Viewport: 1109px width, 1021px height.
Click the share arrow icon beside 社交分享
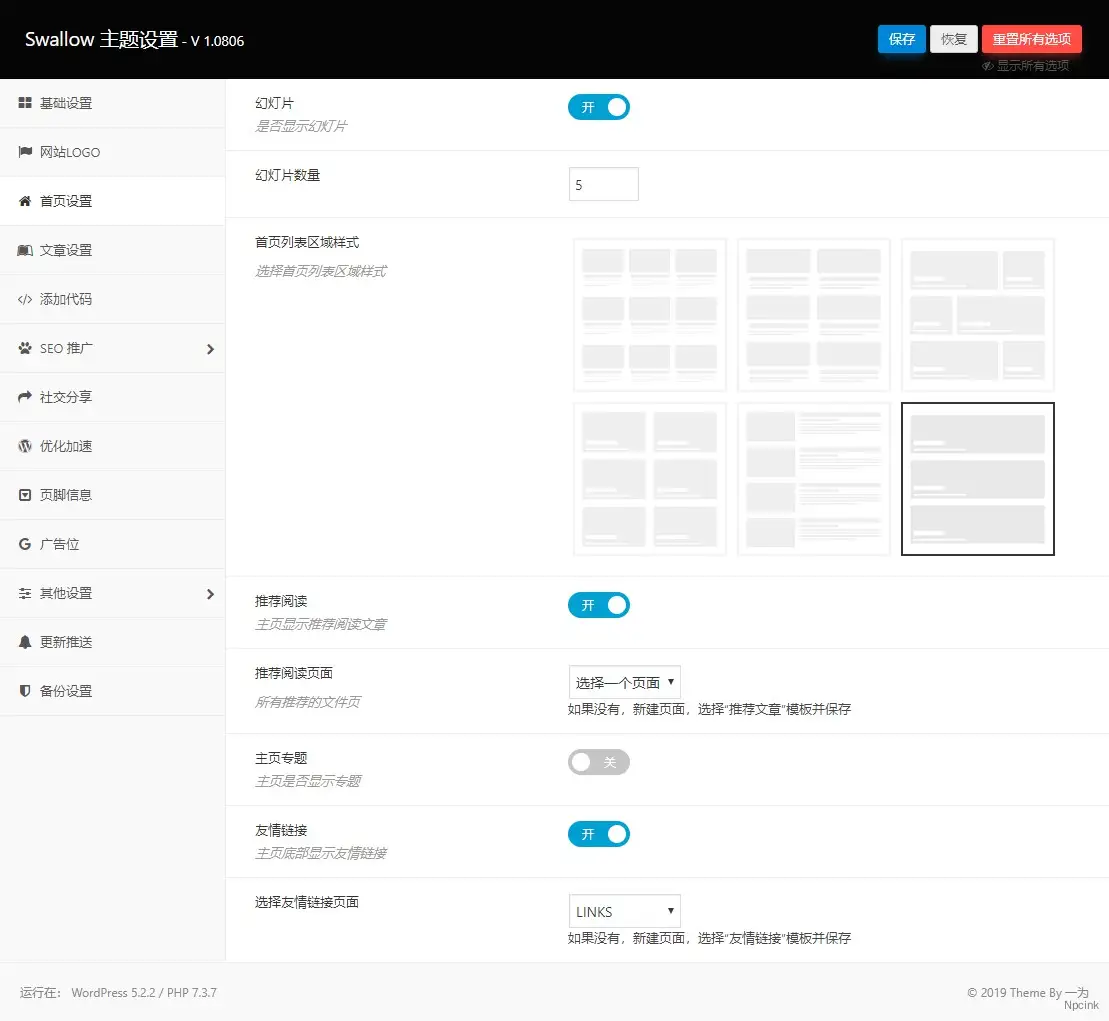[x=25, y=397]
